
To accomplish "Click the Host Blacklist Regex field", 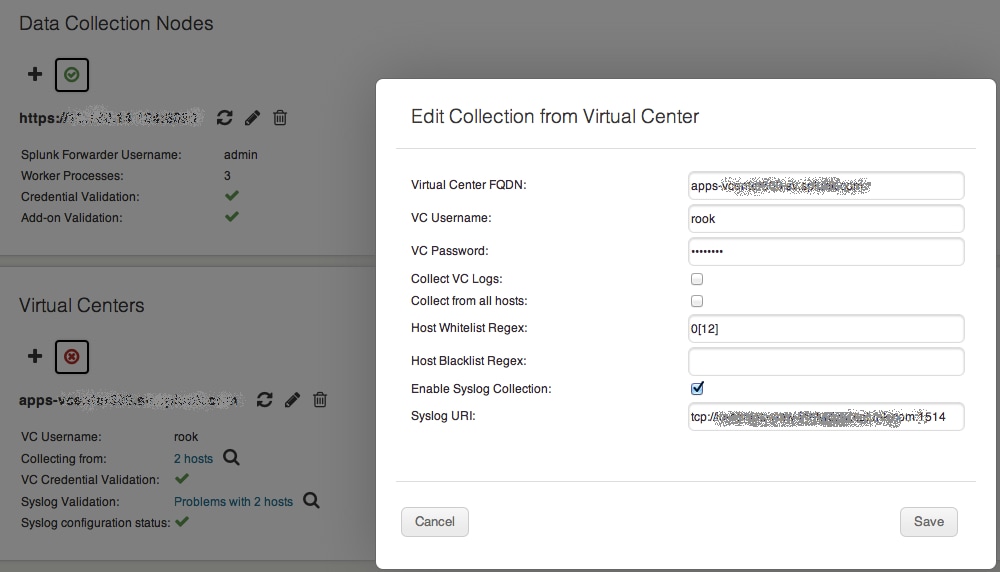I will pos(826,362).
